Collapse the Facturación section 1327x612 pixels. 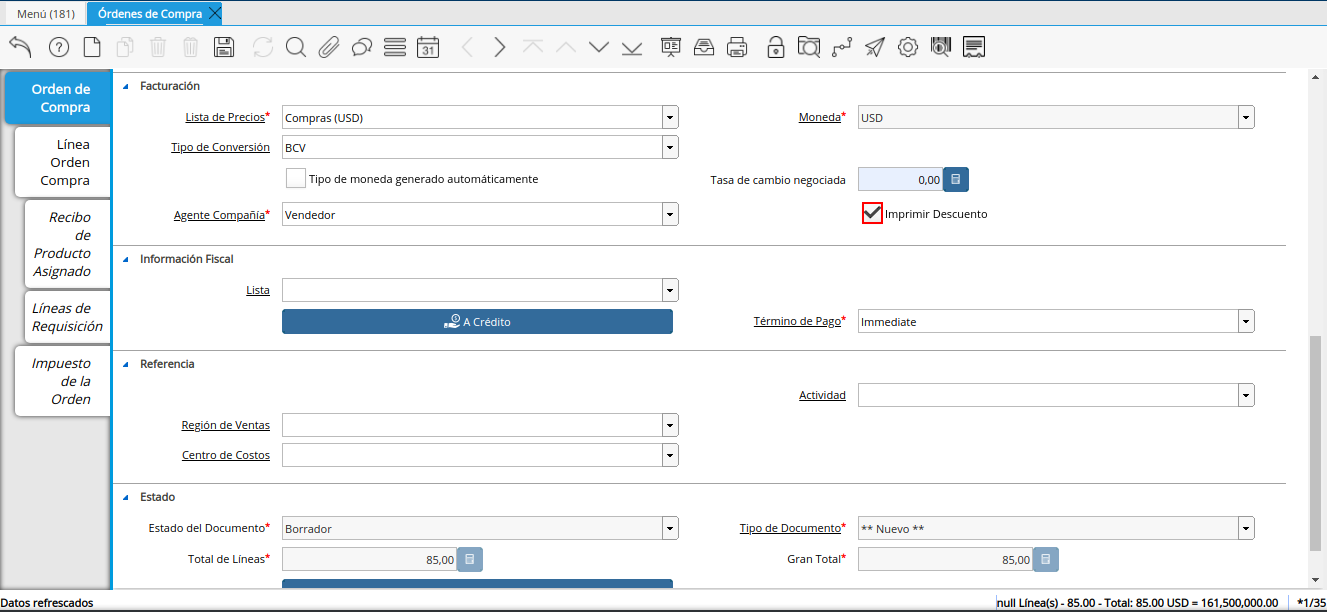[126, 86]
